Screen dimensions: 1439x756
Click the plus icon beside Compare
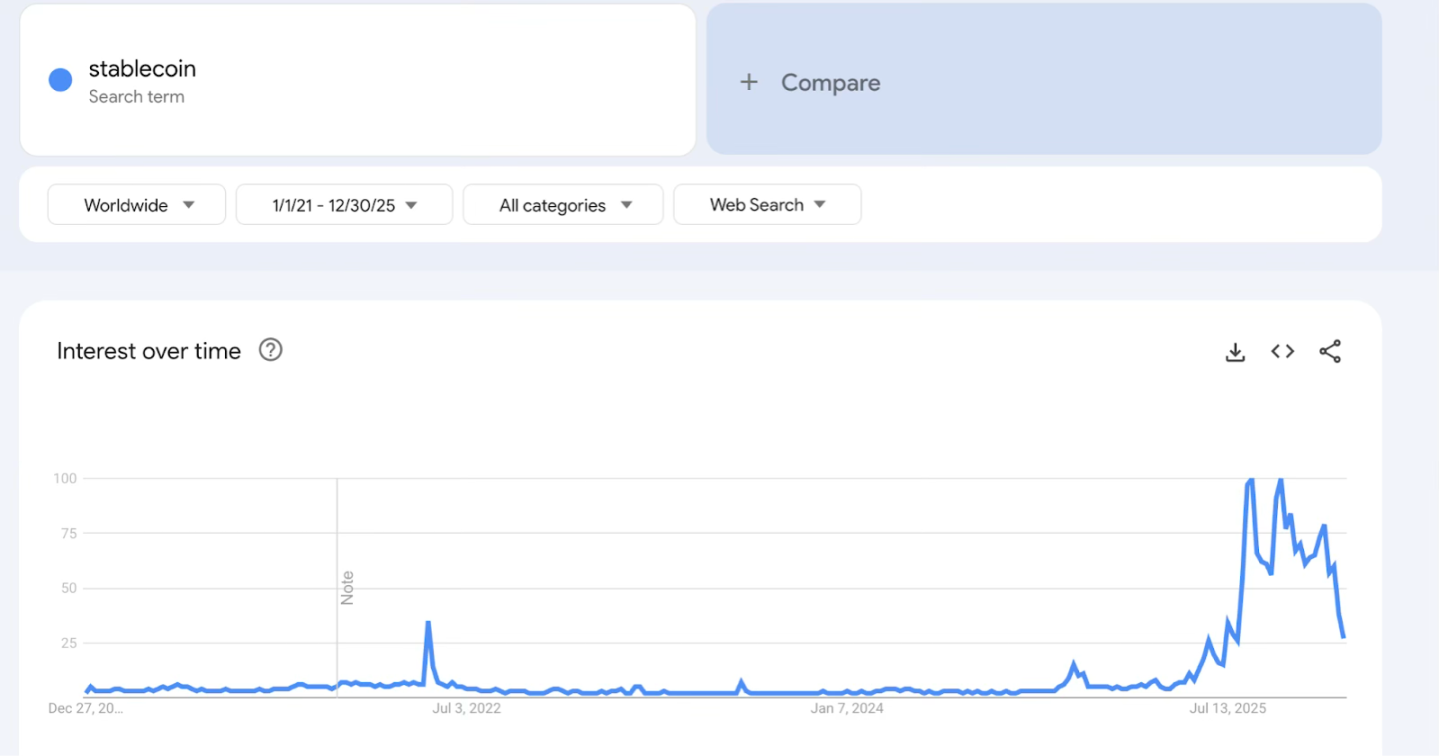point(749,82)
